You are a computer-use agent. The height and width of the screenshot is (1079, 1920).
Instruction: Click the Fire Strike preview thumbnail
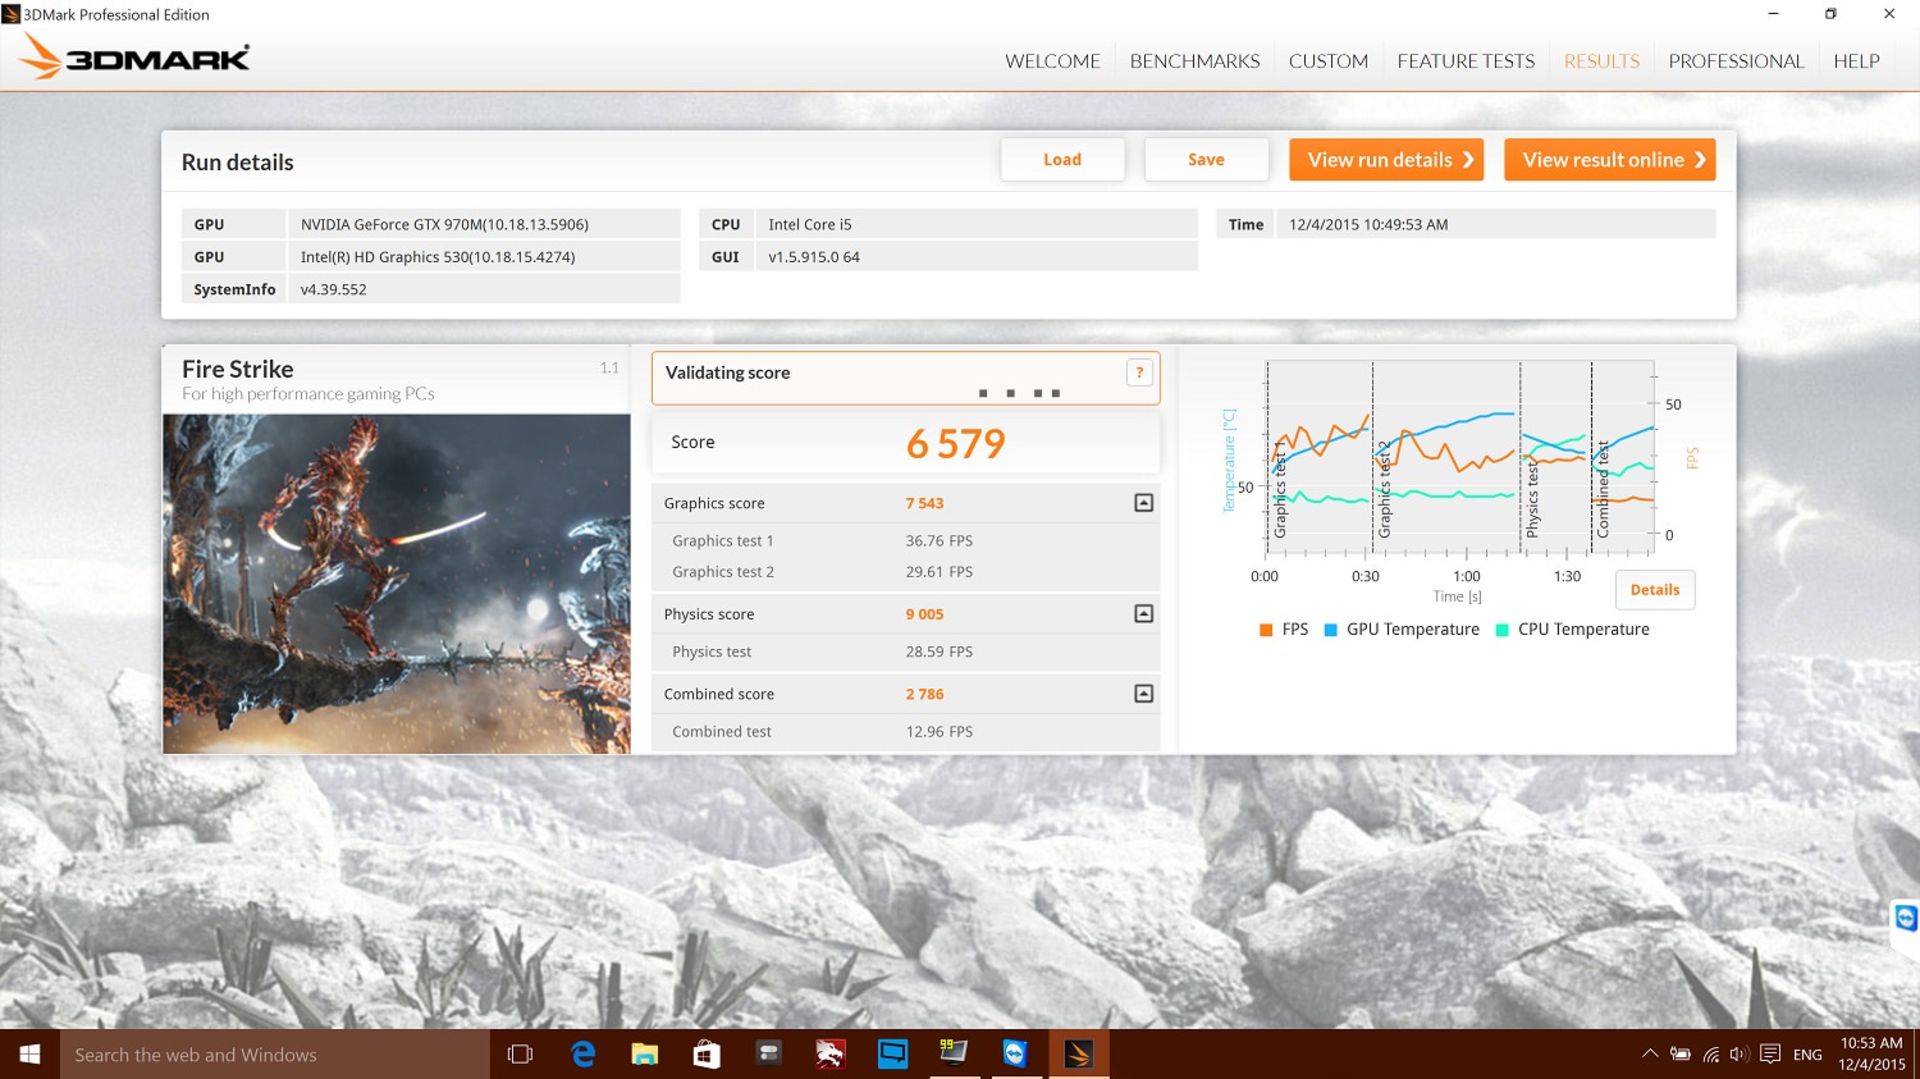(x=396, y=584)
